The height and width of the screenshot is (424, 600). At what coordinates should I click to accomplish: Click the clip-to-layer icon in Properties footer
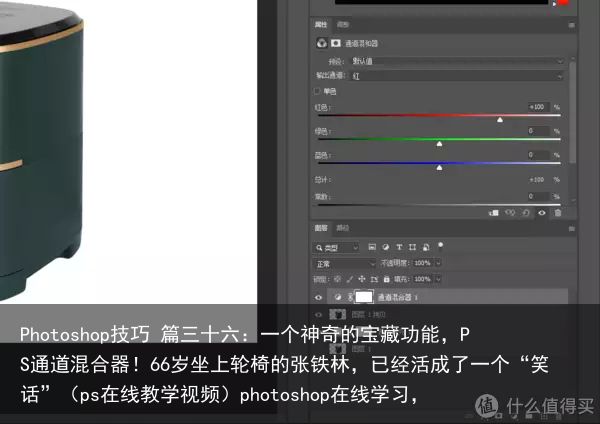click(494, 213)
